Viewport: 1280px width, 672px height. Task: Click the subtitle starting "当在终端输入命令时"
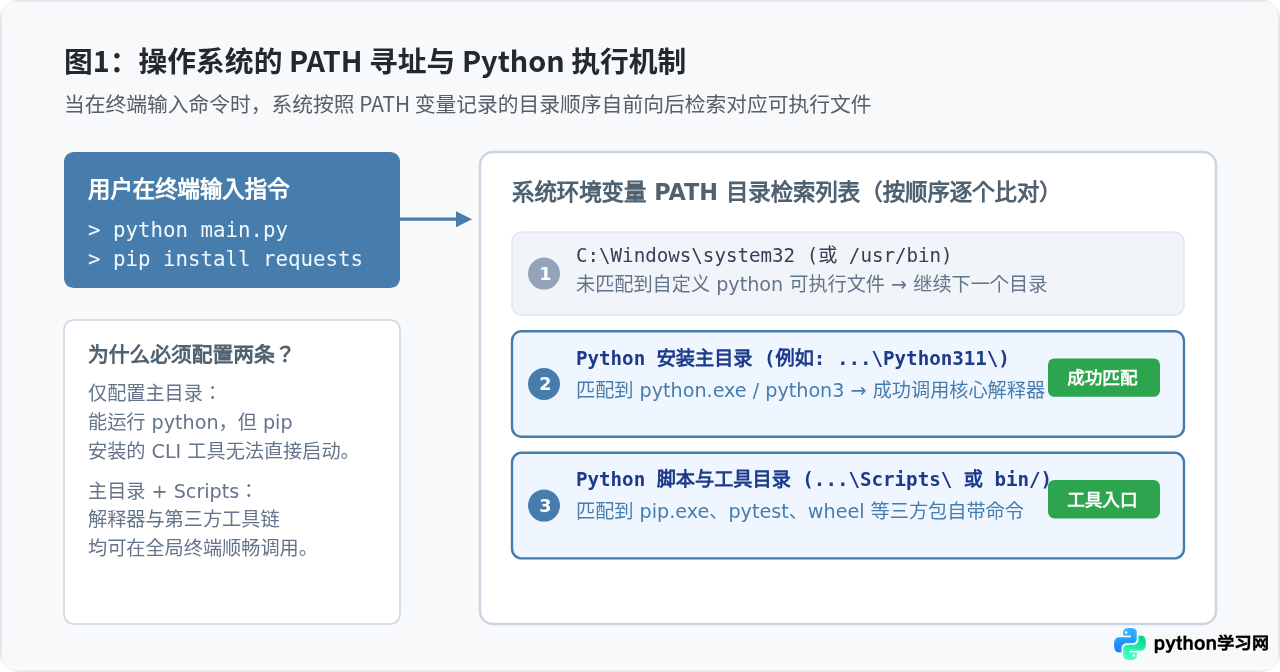(x=468, y=104)
